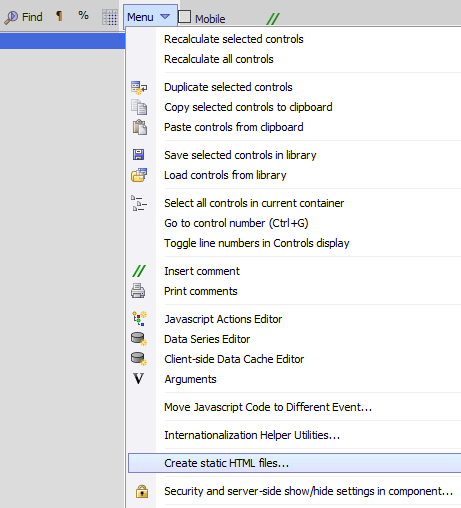The image size is (461, 508).
Task: Choose Copy selected controls to clipboard
Action: 248,107
